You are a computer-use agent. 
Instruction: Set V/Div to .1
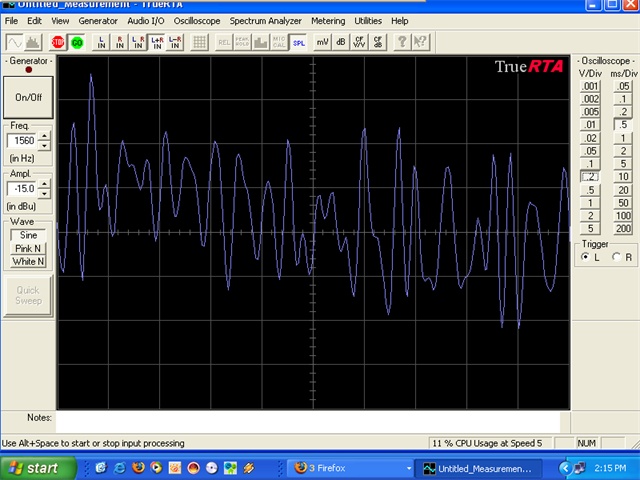click(590, 164)
